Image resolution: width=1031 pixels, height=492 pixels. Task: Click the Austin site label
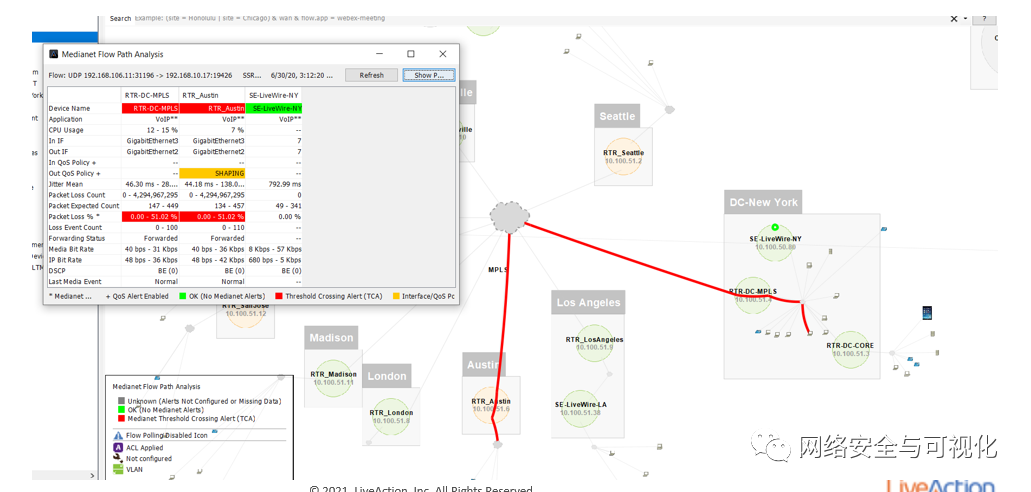pos(483,364)
